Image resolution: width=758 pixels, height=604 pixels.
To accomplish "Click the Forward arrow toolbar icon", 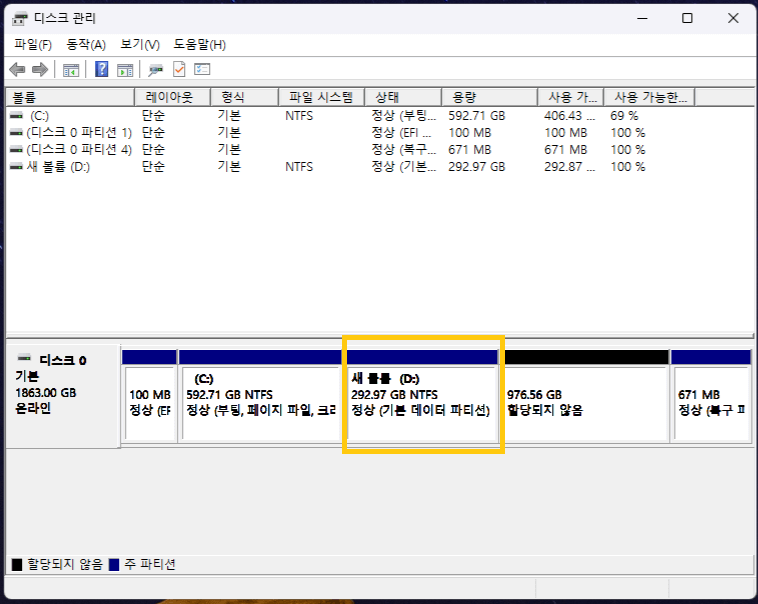I will pyautogui.click(x=40, y=70).
